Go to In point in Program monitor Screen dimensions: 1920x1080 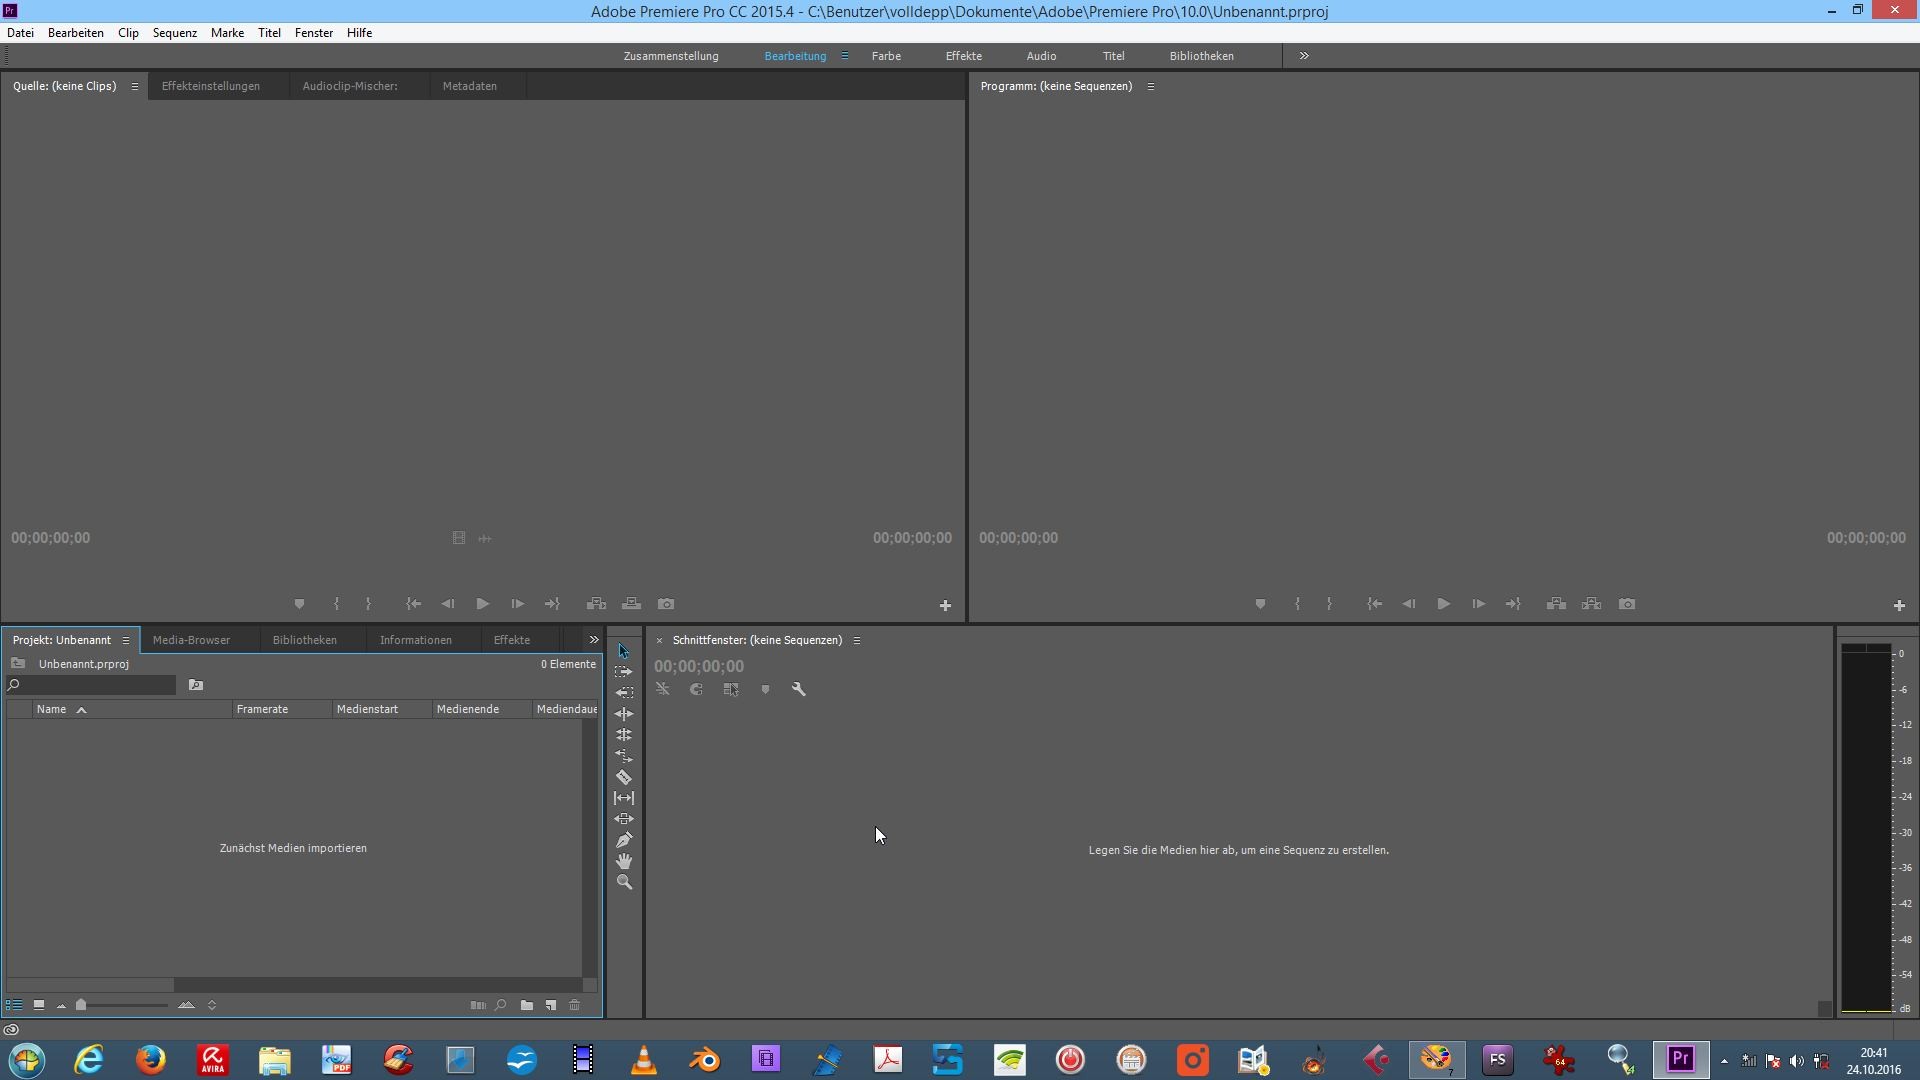tap(1374, 604)
